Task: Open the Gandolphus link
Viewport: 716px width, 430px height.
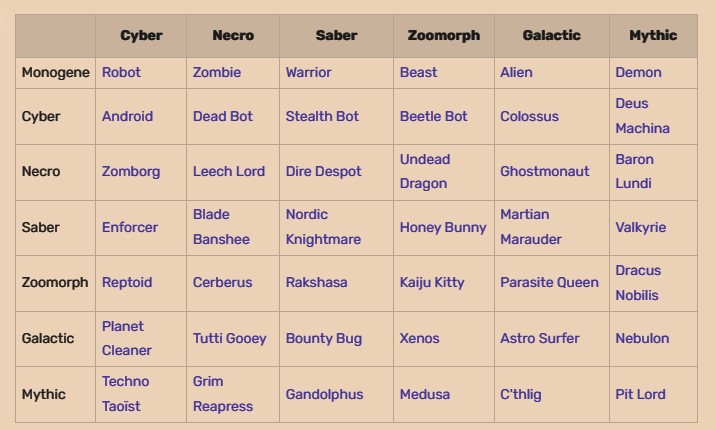Action: [324, 394]
